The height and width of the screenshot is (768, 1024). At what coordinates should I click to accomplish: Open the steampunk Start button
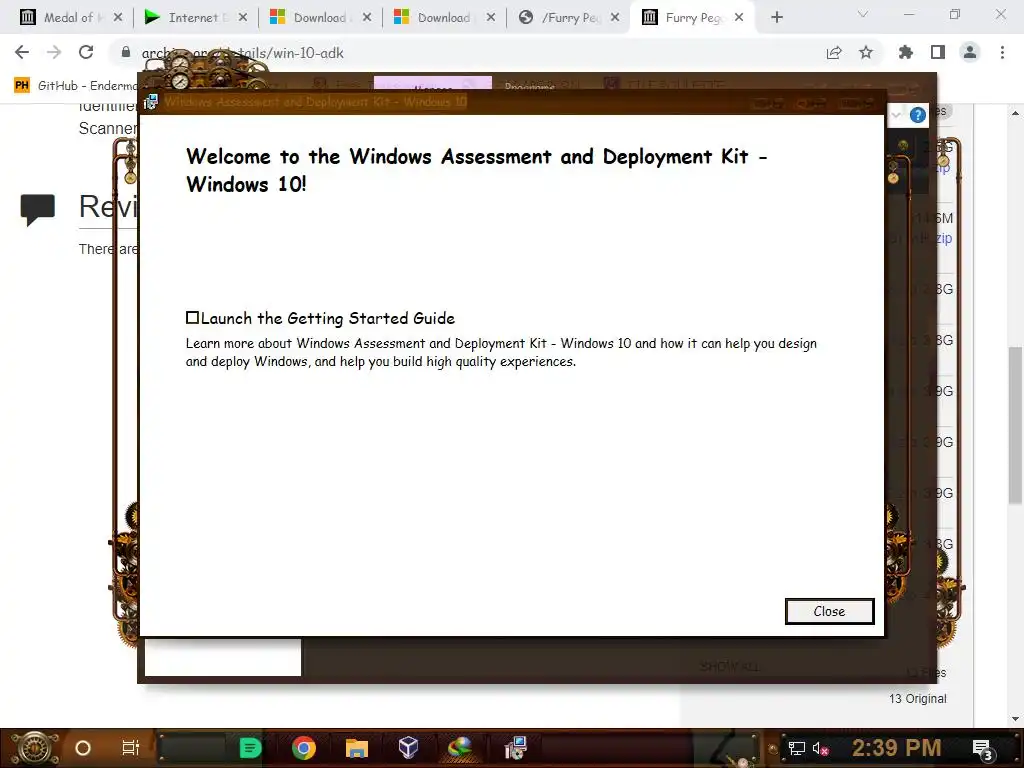pos(35,748)
